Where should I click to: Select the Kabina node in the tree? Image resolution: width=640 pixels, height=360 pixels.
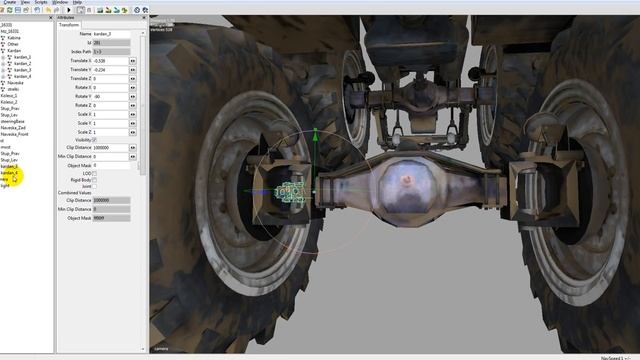coord(14,38)
